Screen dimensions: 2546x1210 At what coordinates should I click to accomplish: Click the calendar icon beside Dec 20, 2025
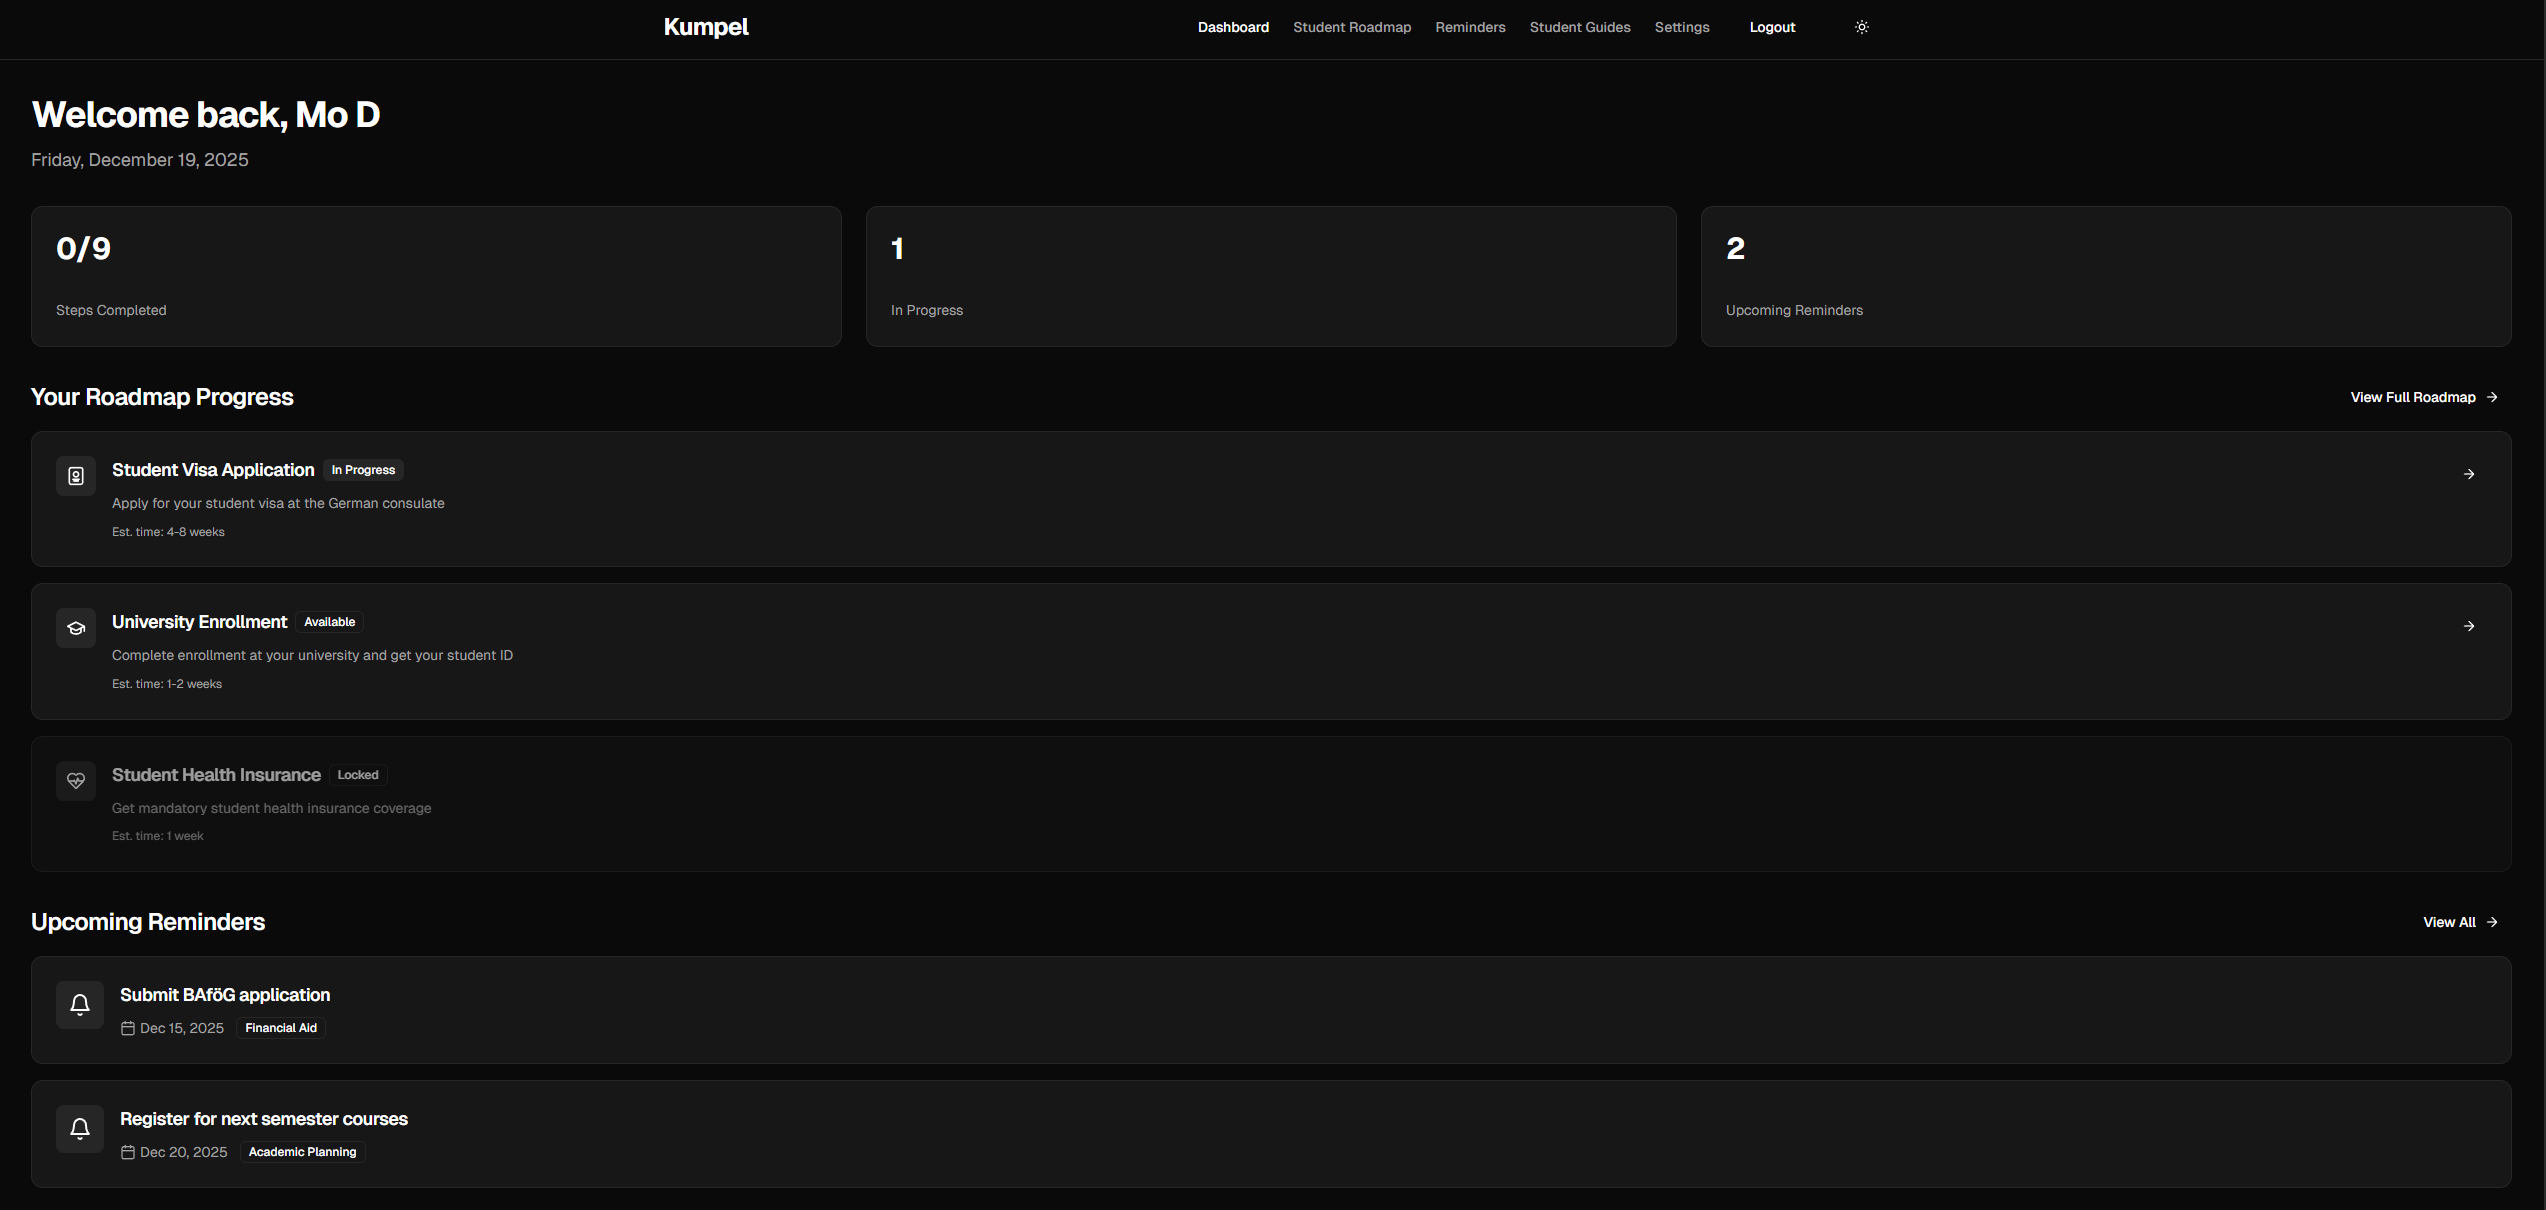(x=128, y=1152)
